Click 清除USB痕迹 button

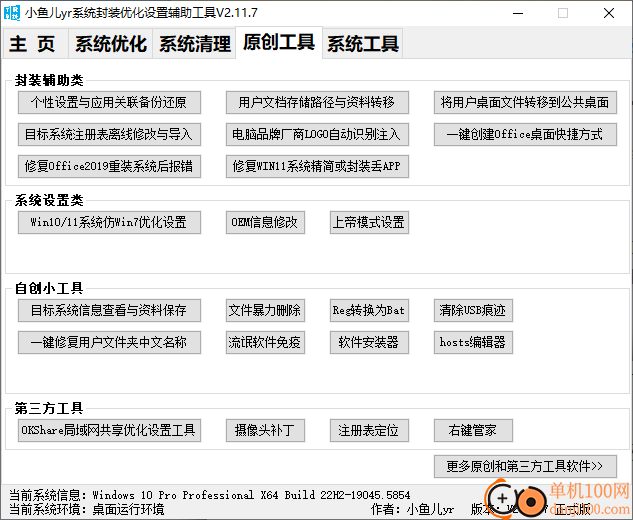click(x=473, y=310)
